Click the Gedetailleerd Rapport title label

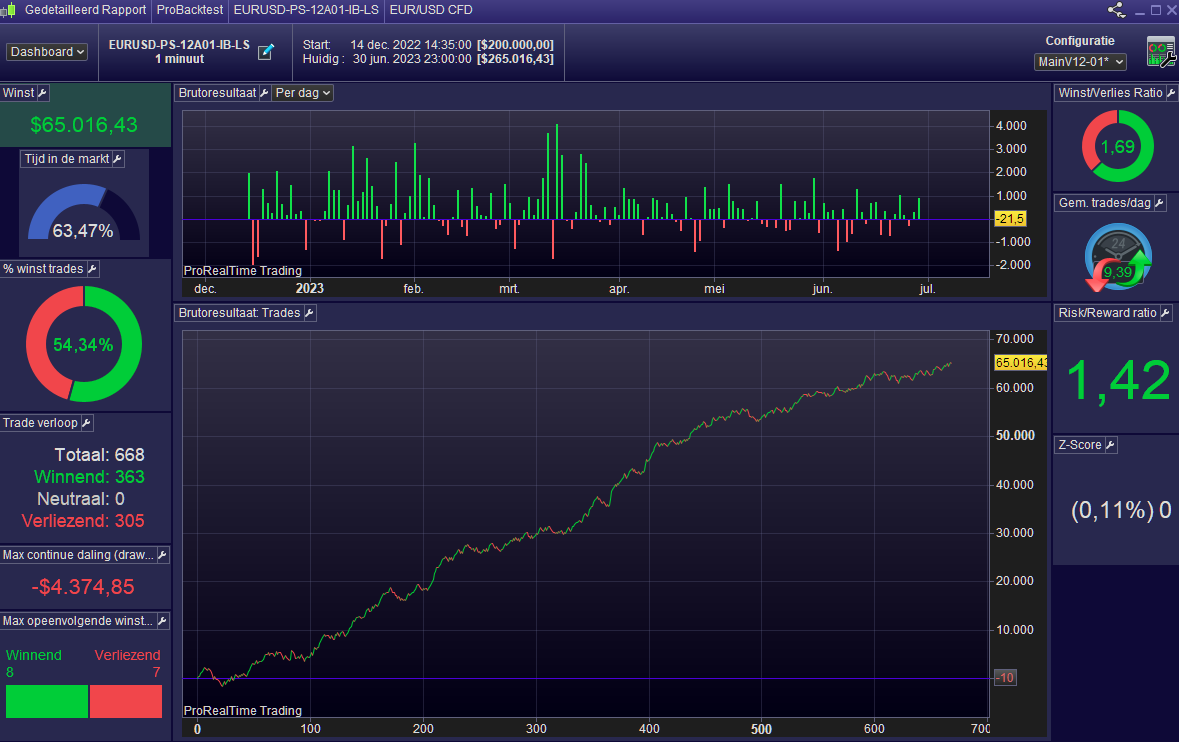[x=86, y=10]
